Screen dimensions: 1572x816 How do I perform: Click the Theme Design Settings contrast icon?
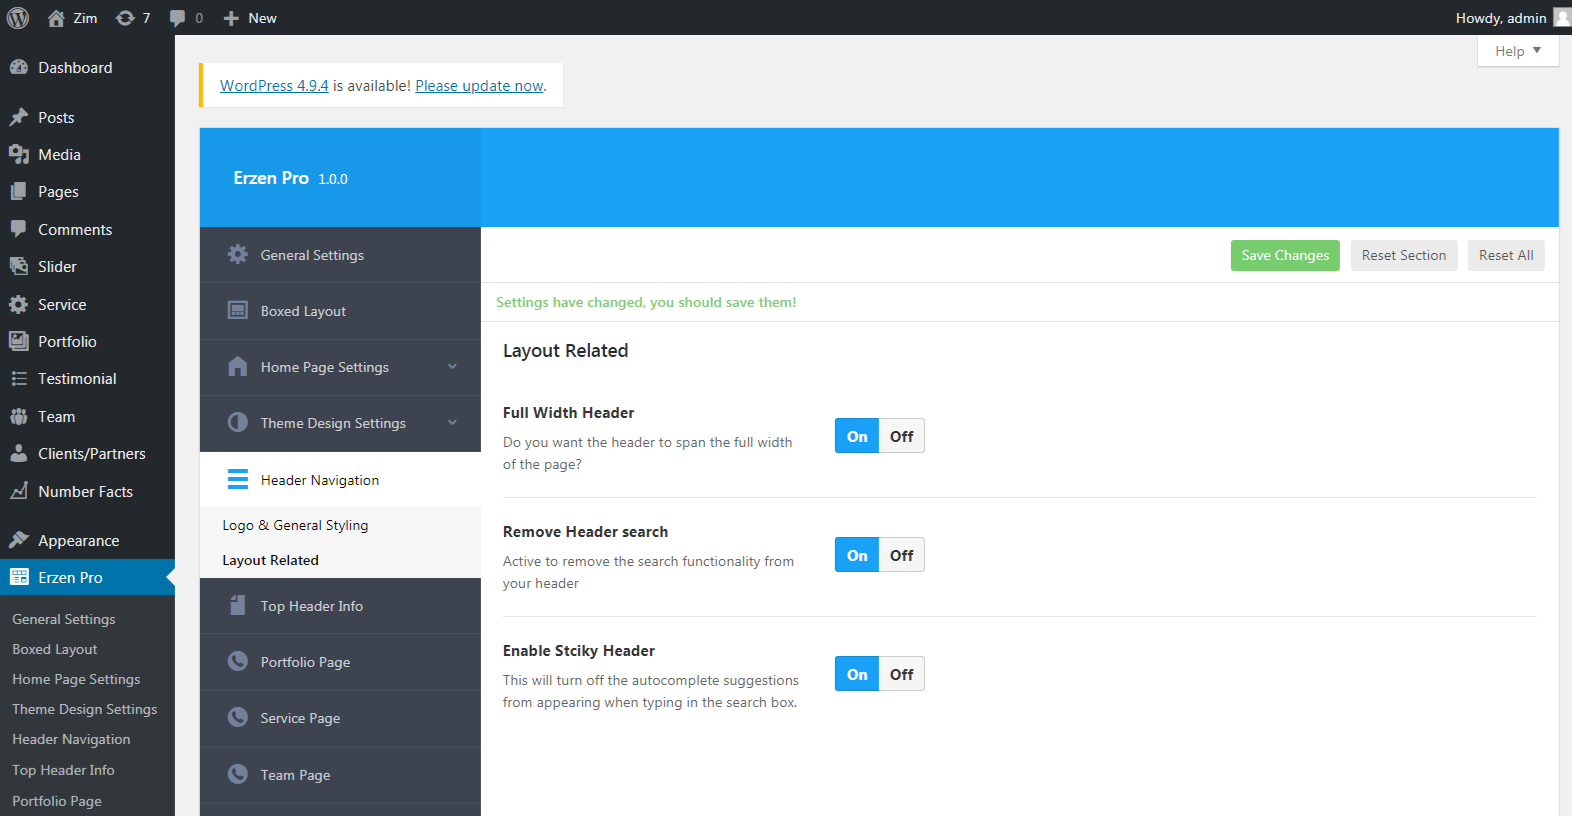click(237, 422)
